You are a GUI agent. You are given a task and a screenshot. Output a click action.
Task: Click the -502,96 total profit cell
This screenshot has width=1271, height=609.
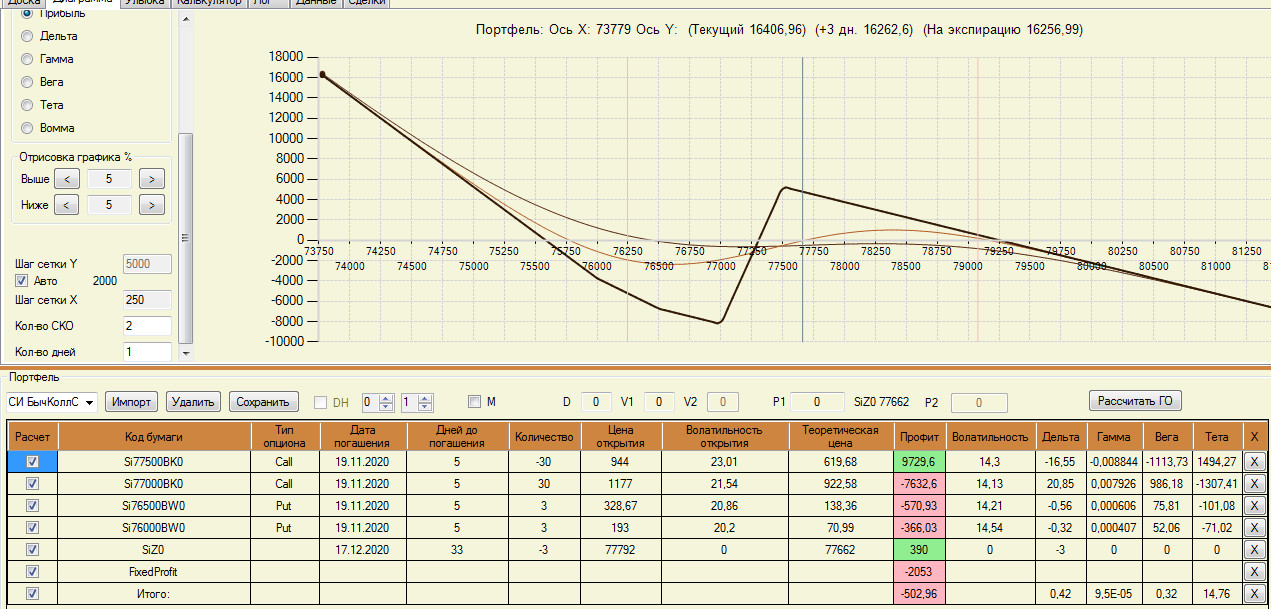[919, 594]
